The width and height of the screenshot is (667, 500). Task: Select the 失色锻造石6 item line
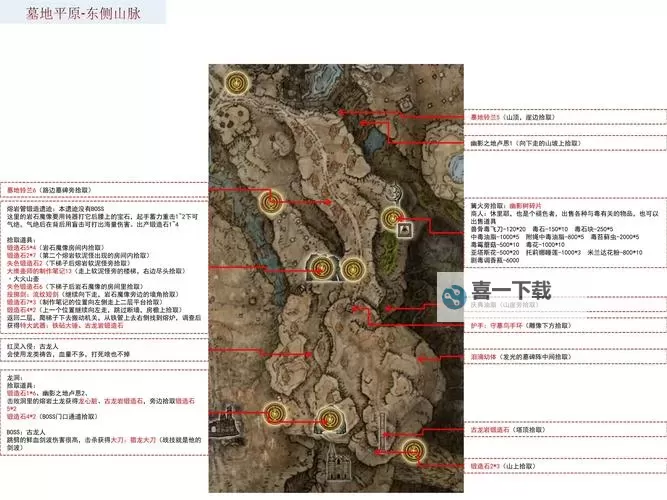point(75,286)
